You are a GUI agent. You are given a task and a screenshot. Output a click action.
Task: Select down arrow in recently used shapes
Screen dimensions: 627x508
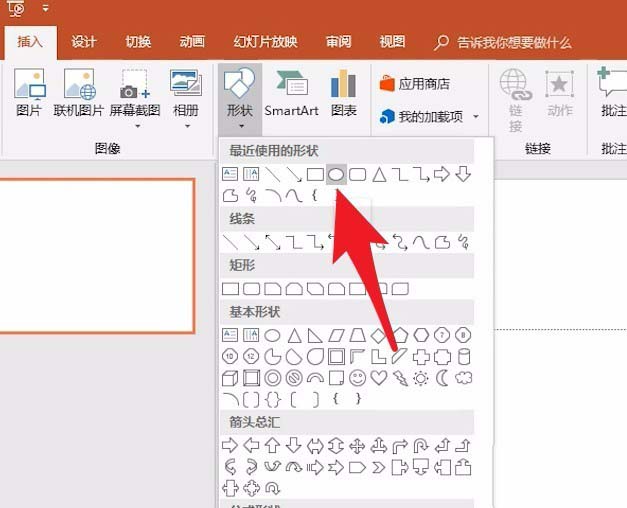(x=463, y=174)
